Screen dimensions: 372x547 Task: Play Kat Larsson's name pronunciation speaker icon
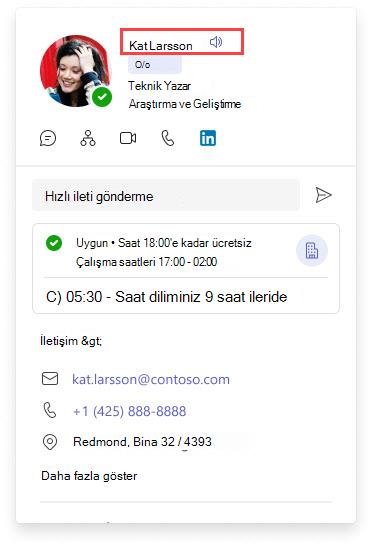click(216, 42)
